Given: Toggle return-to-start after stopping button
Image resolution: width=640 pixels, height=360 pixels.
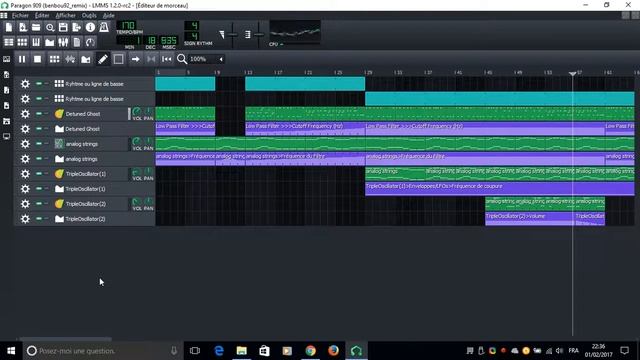Looking at the screenshot, I should (167, 59).
